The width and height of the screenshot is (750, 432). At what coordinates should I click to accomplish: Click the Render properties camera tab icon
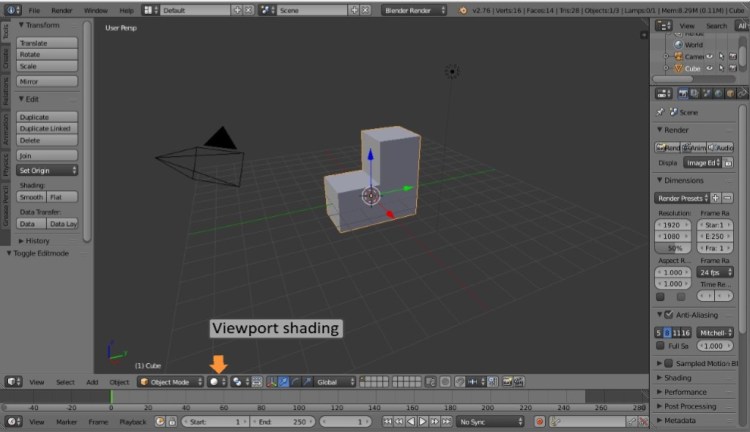tap(683, 94)
